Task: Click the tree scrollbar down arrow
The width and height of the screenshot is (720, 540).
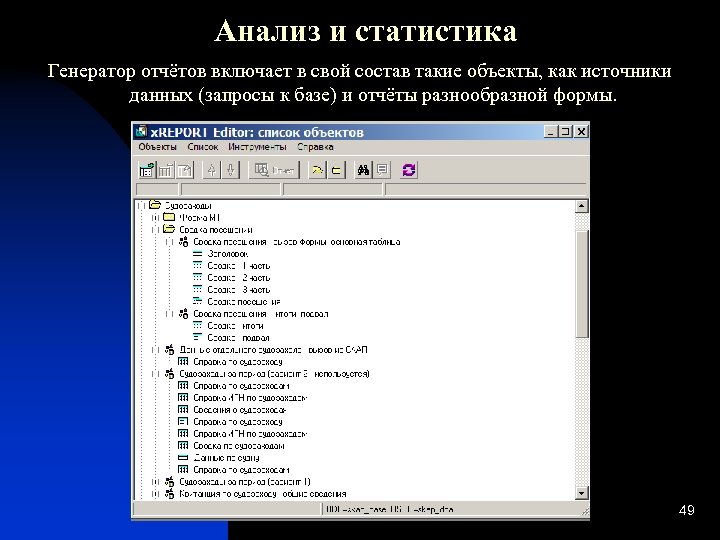Action: coord(582,494)
